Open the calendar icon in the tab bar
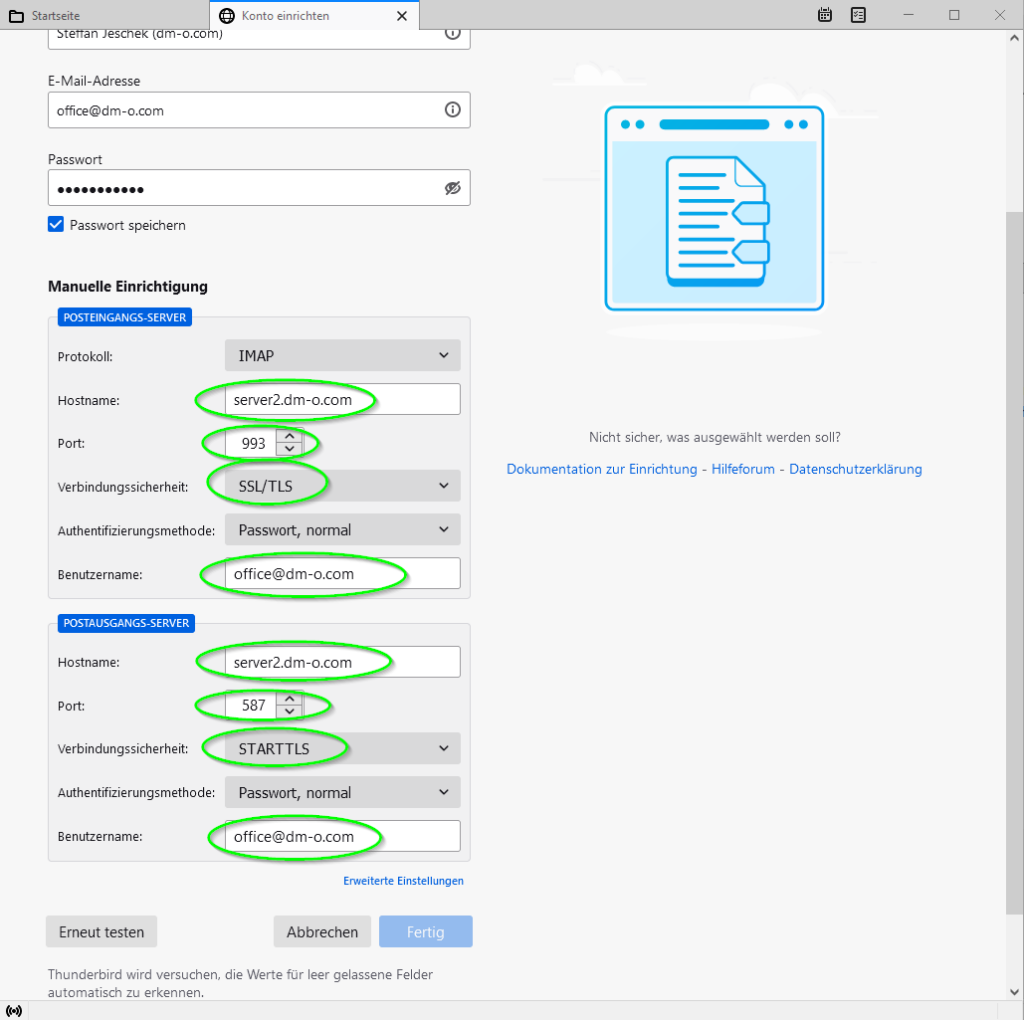The height and width of the screenshot is (1020, 1024). [825, 15]
